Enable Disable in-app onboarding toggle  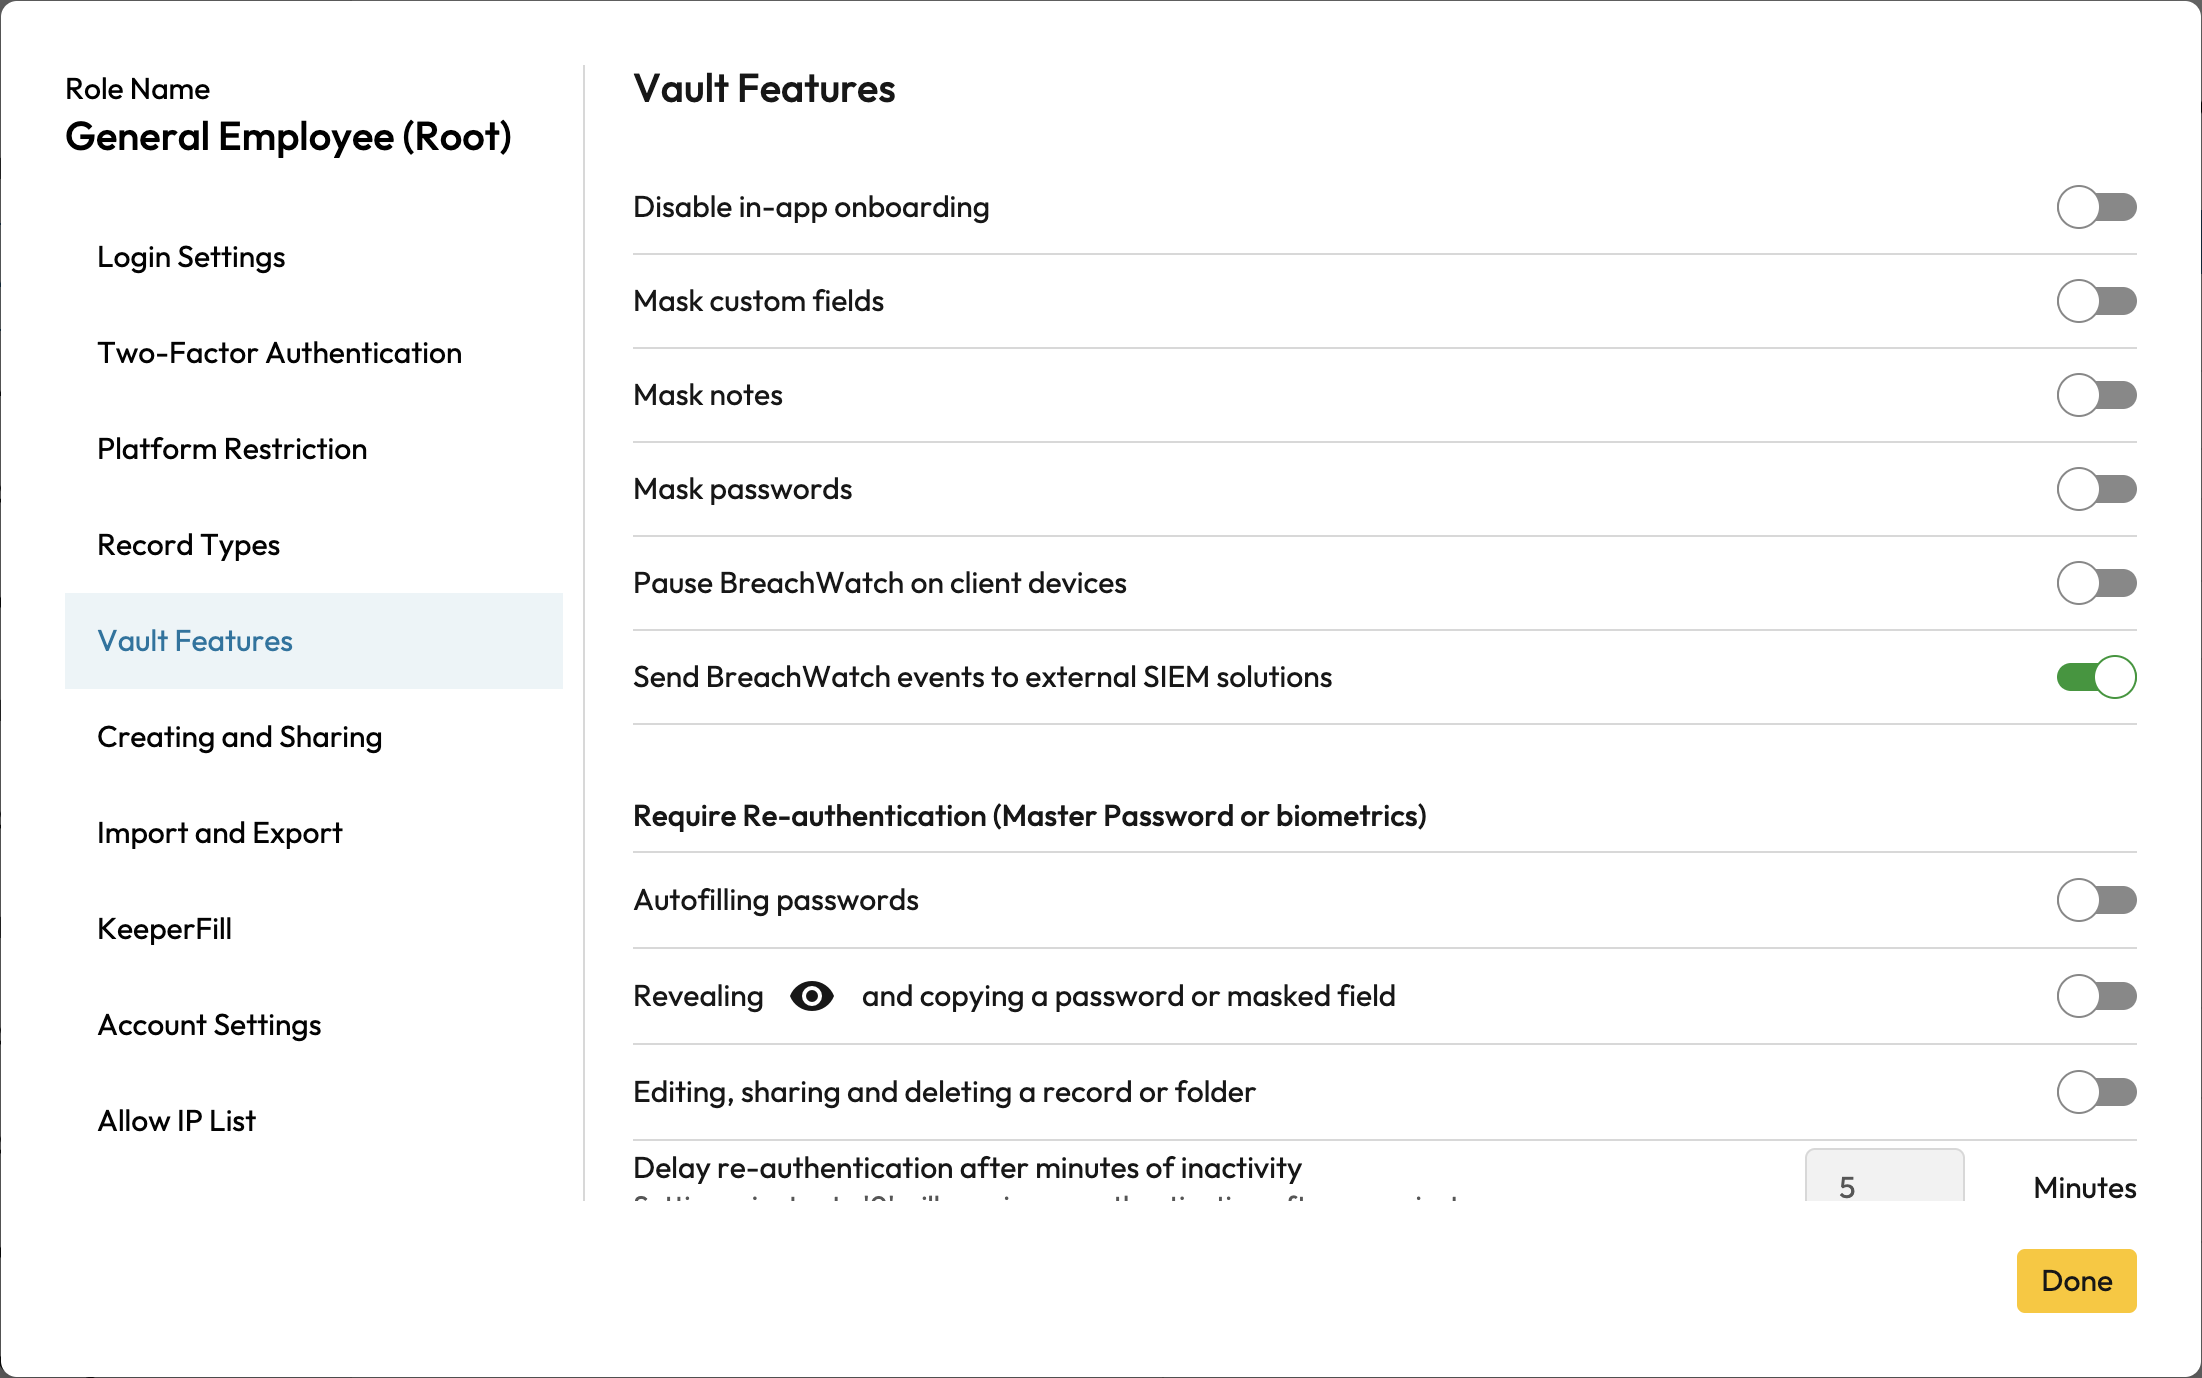[2096, 207]
